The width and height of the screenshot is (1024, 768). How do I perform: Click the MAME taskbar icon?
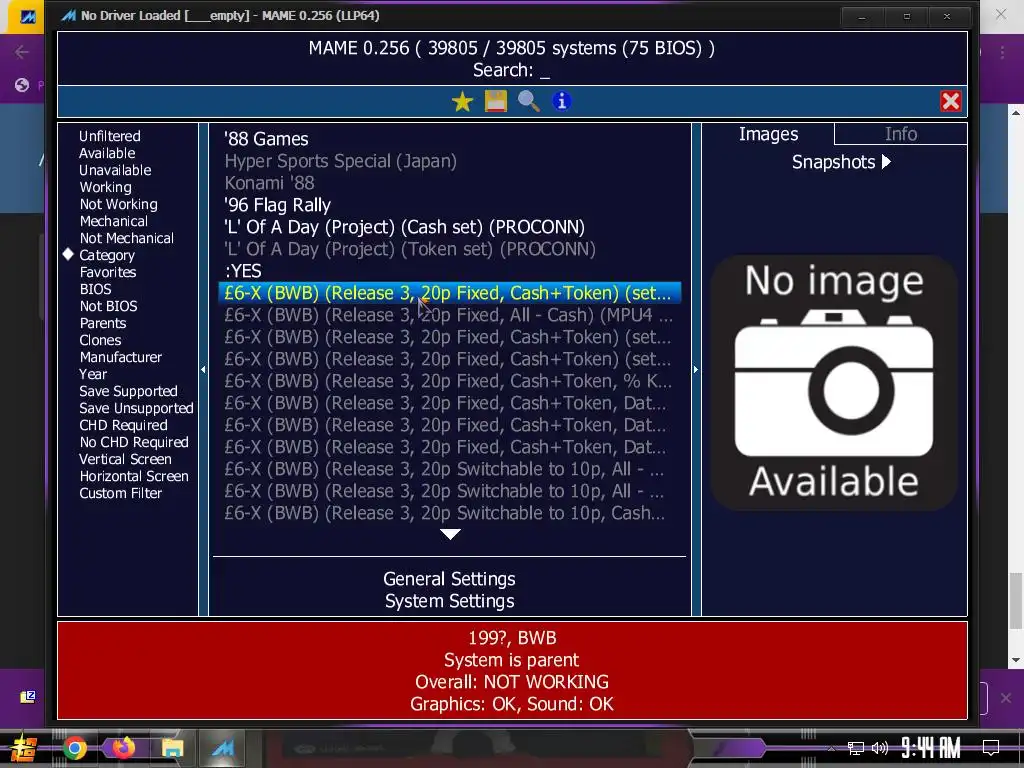(x=223, y=748)
